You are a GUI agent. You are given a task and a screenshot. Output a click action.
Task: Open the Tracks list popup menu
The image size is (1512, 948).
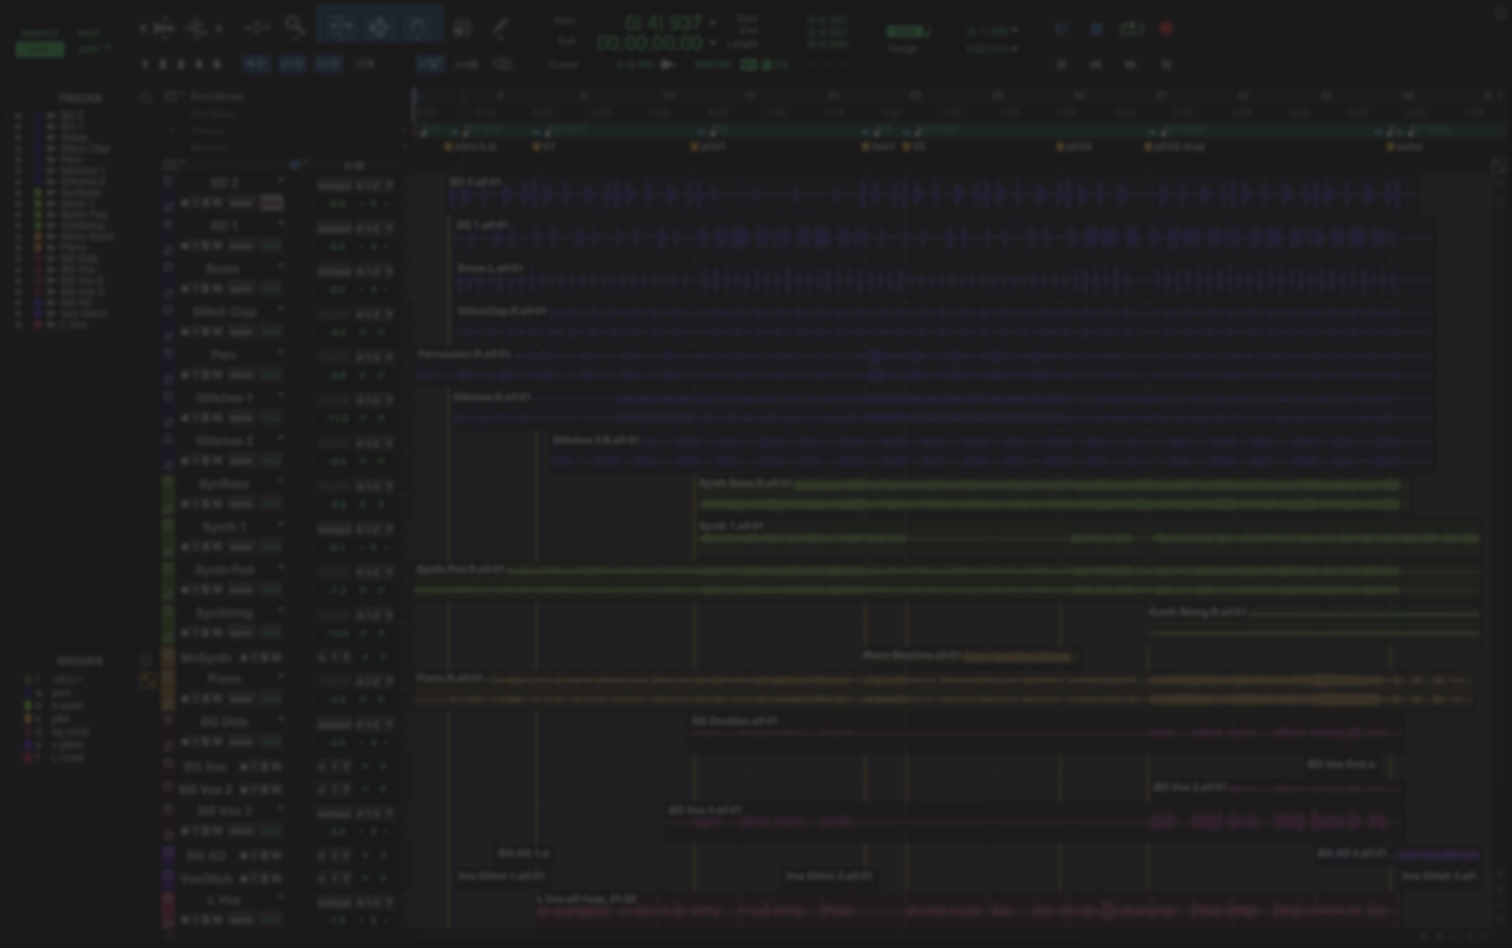[145, 98]
